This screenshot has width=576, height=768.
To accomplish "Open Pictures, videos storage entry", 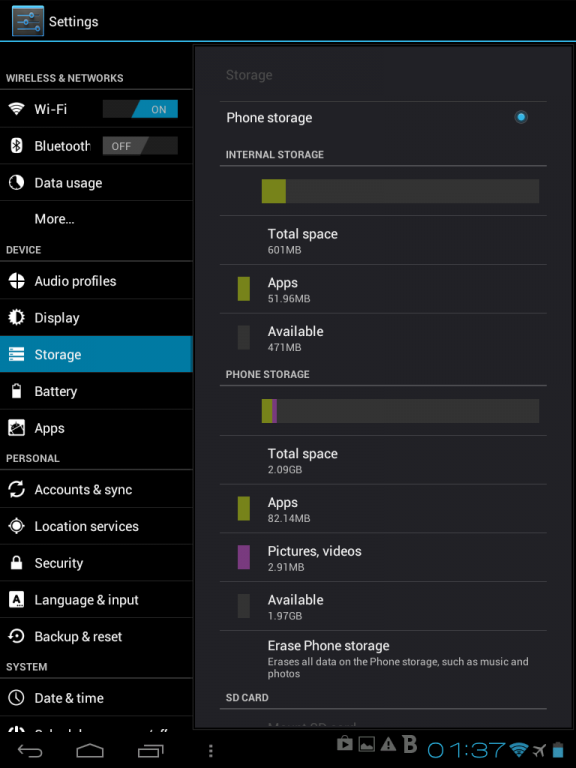I will tap(383, 557).
